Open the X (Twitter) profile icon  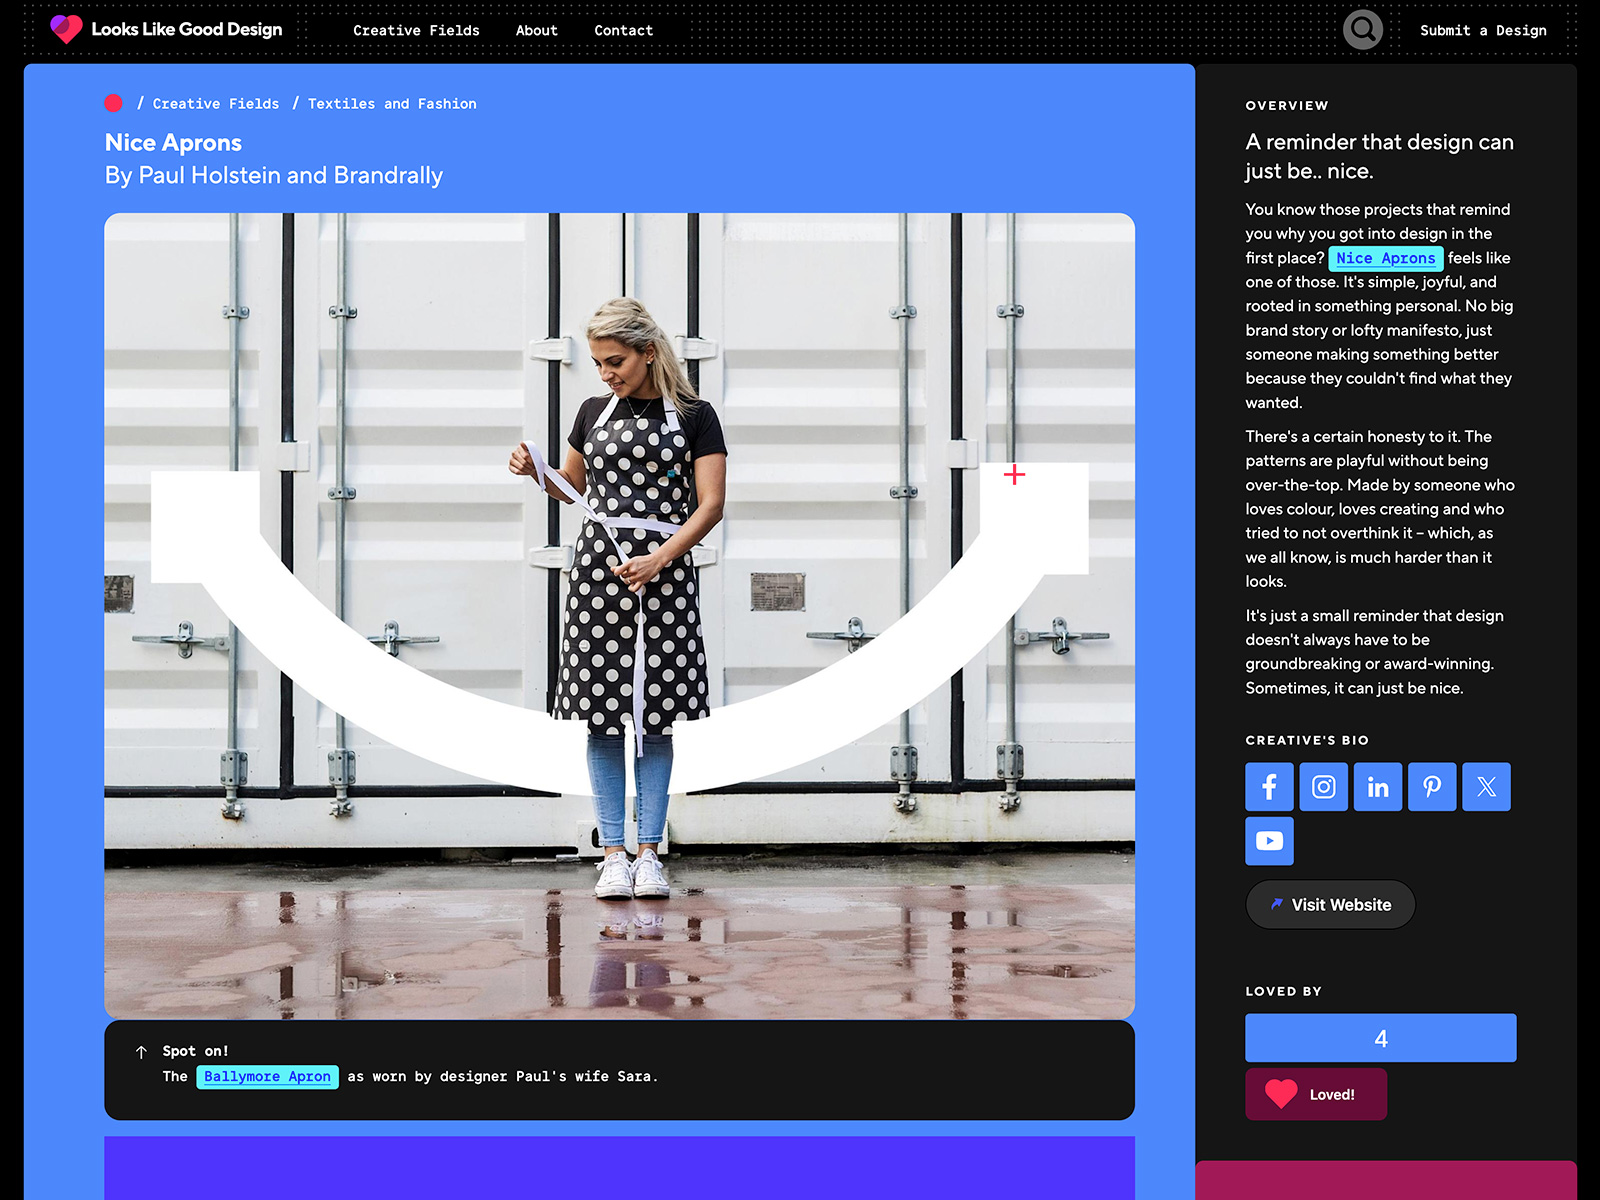(1486, 787)
